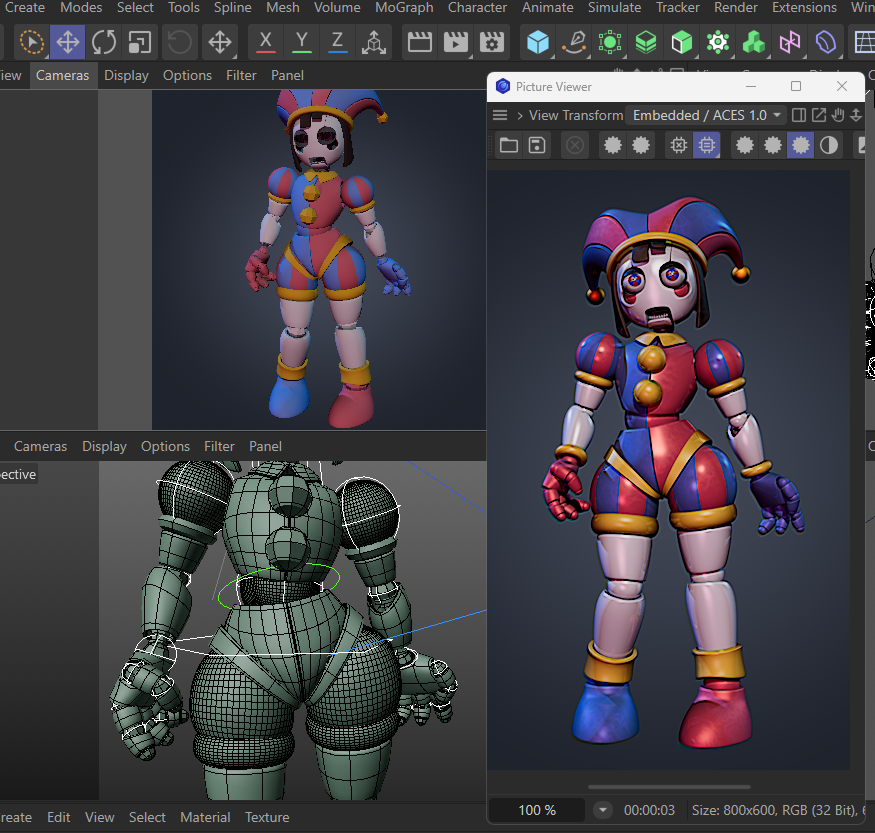Open top viewport Cameras menu
The width and height of the screenshot is (875, 833).
(62, 75)
